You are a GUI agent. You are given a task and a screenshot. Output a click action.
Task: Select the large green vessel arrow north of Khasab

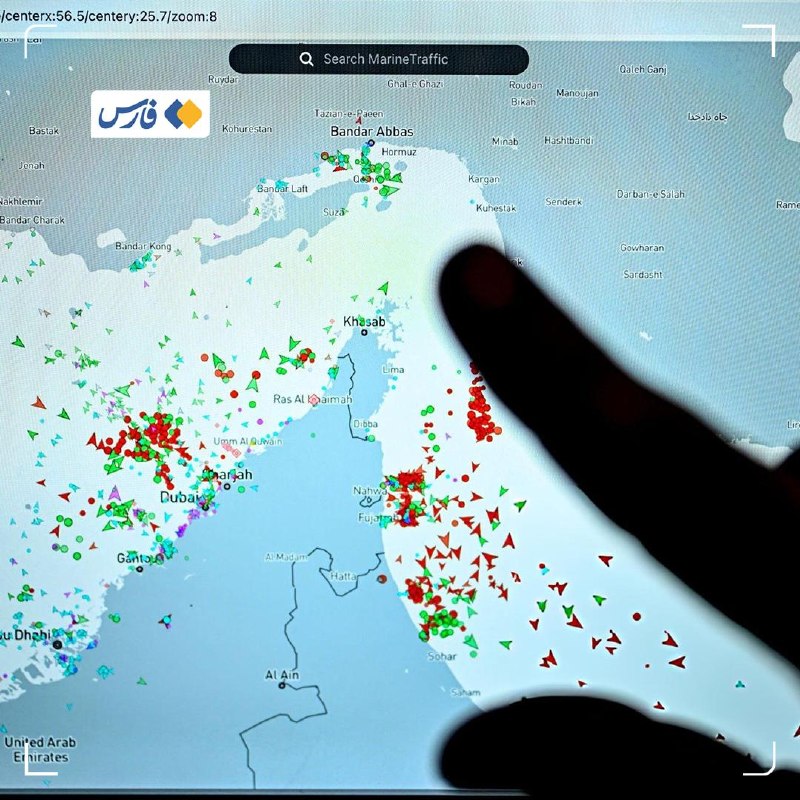point(384,288)
